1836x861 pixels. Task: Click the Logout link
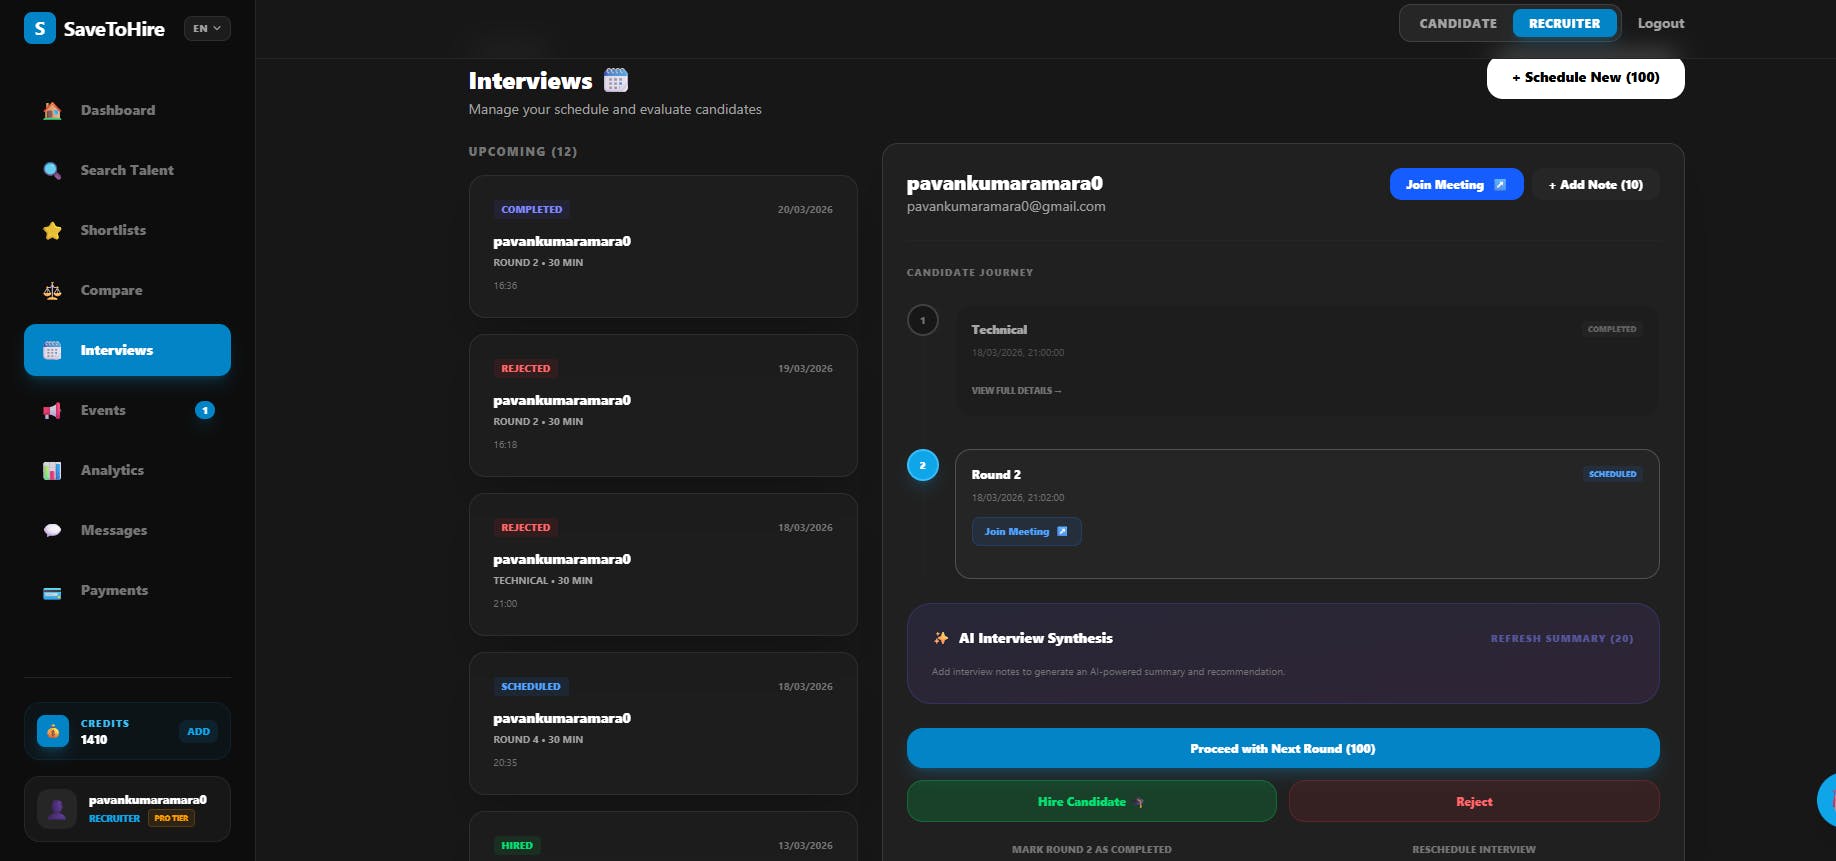pyautogui.click(x=1661, y=23)
